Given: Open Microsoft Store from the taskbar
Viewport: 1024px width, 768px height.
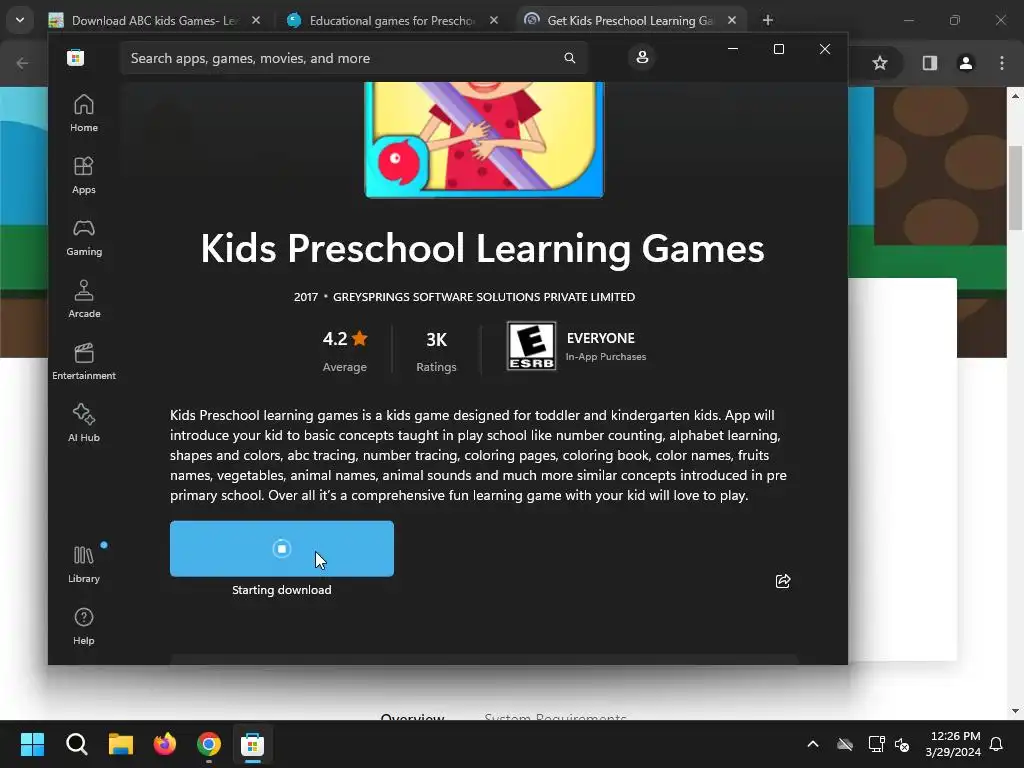Looking at the screenshot, I should [253, 744].
